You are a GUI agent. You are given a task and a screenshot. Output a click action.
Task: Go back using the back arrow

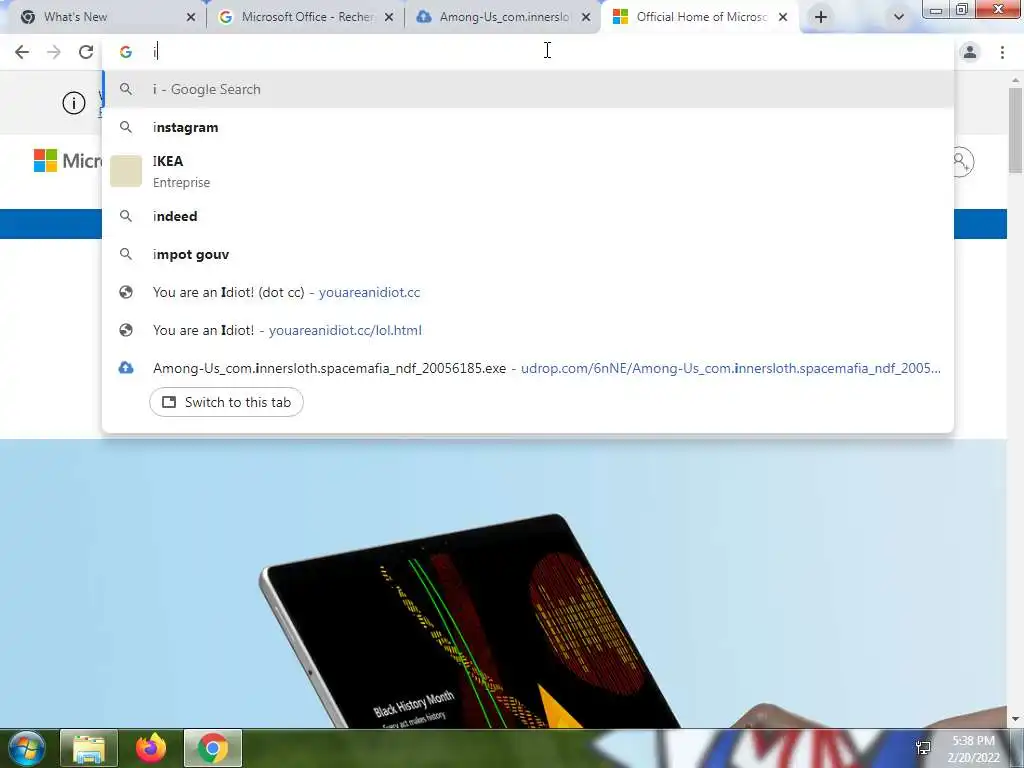22,52
